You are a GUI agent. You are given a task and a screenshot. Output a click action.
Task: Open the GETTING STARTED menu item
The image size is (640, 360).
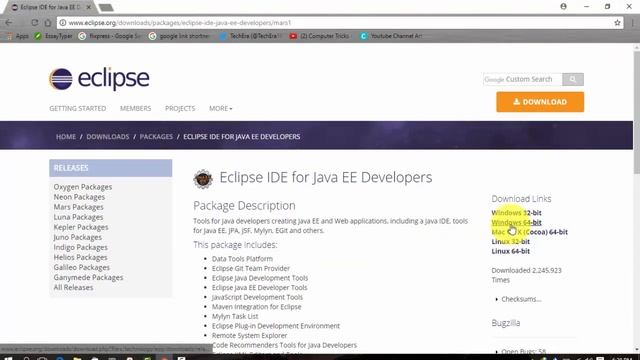[78, 108]
